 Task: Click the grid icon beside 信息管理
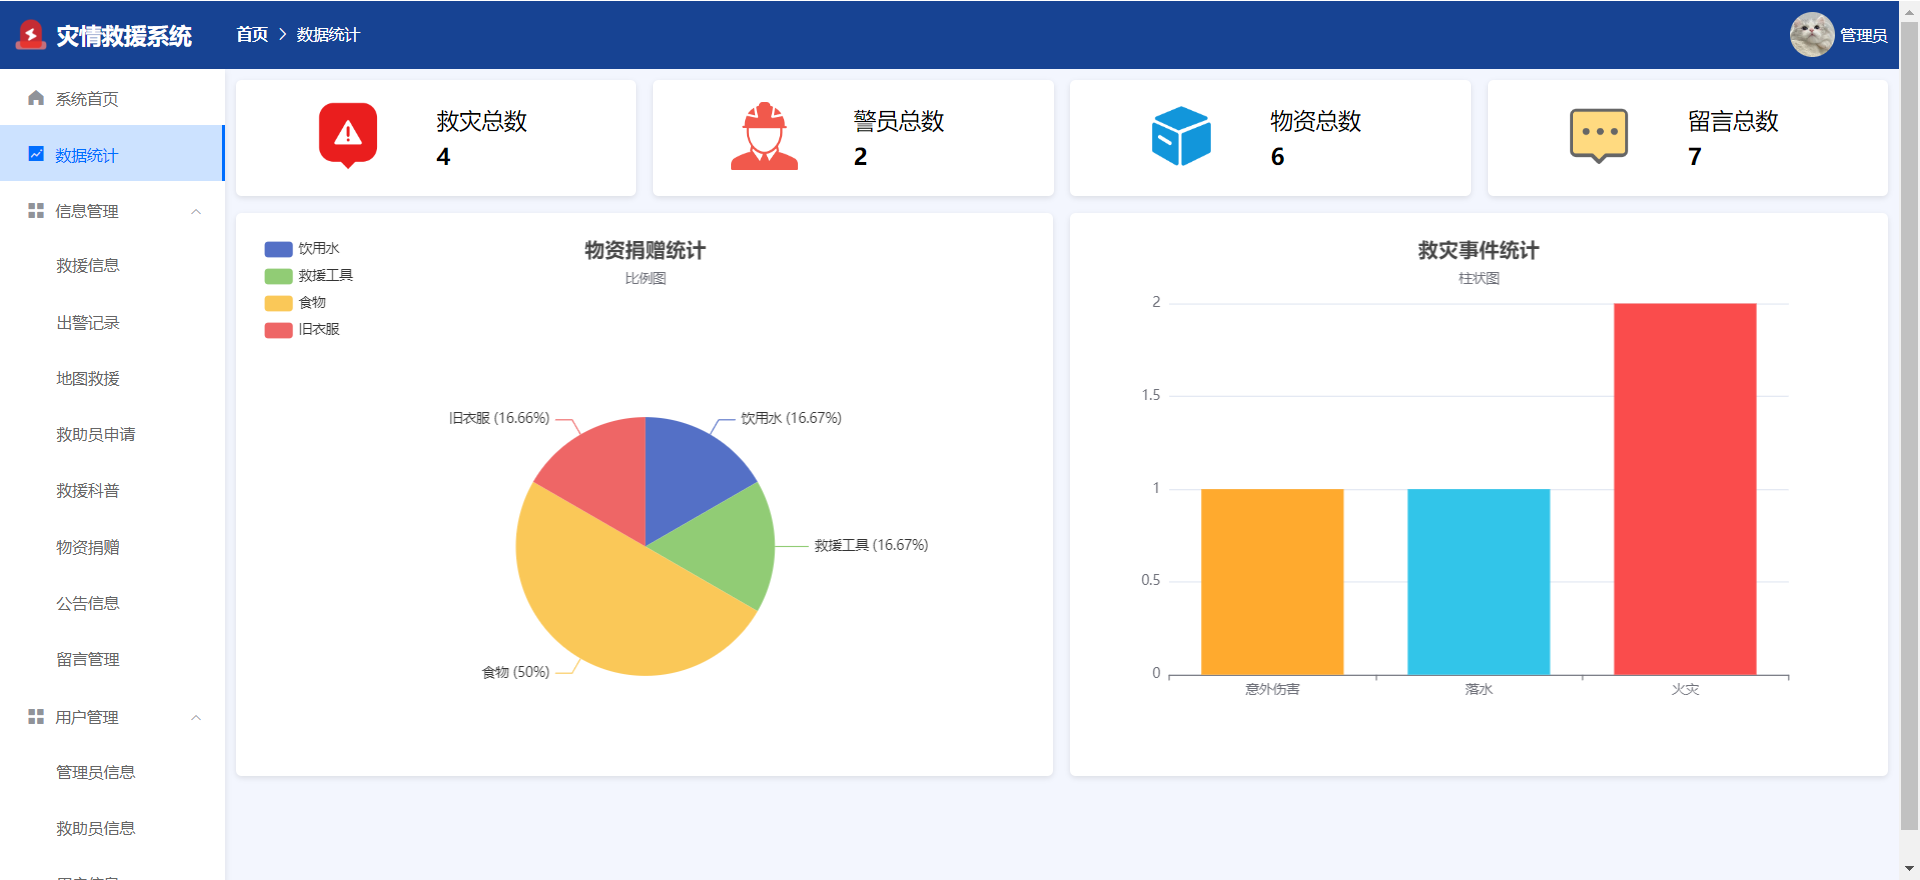pos(36,210)
